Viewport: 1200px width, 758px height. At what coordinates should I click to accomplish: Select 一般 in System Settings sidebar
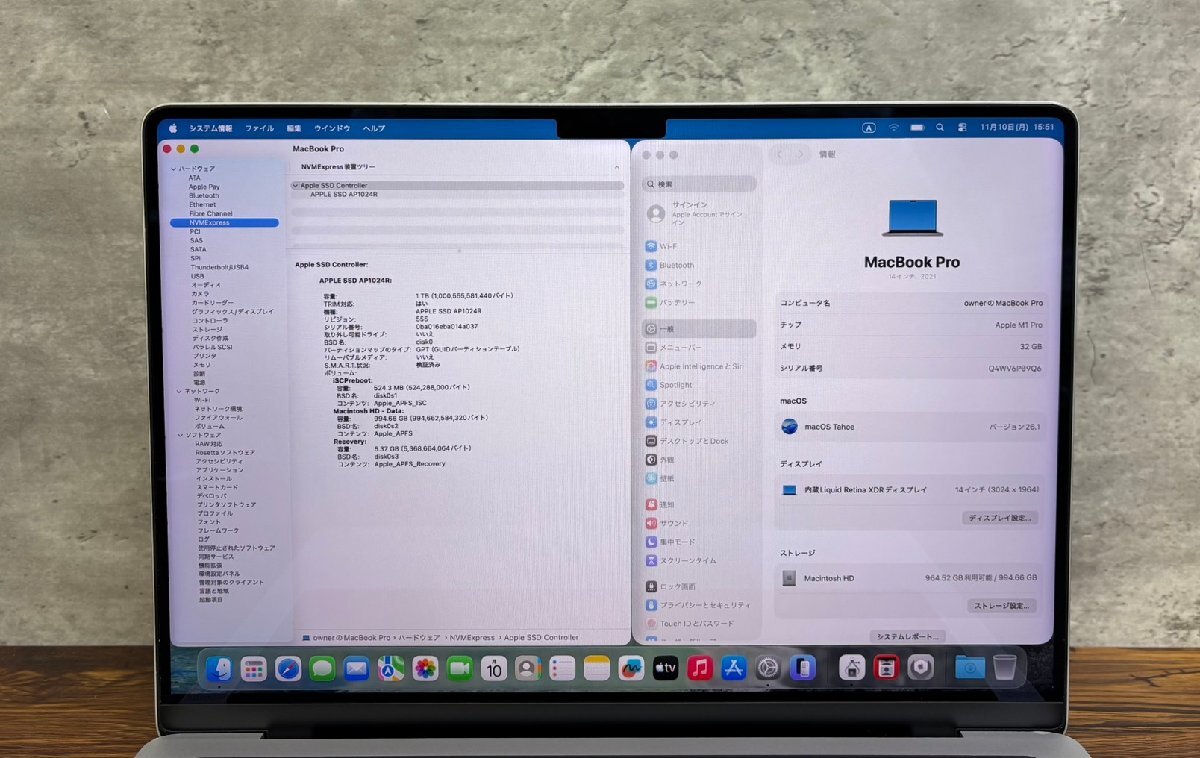[x=700, y=328]
